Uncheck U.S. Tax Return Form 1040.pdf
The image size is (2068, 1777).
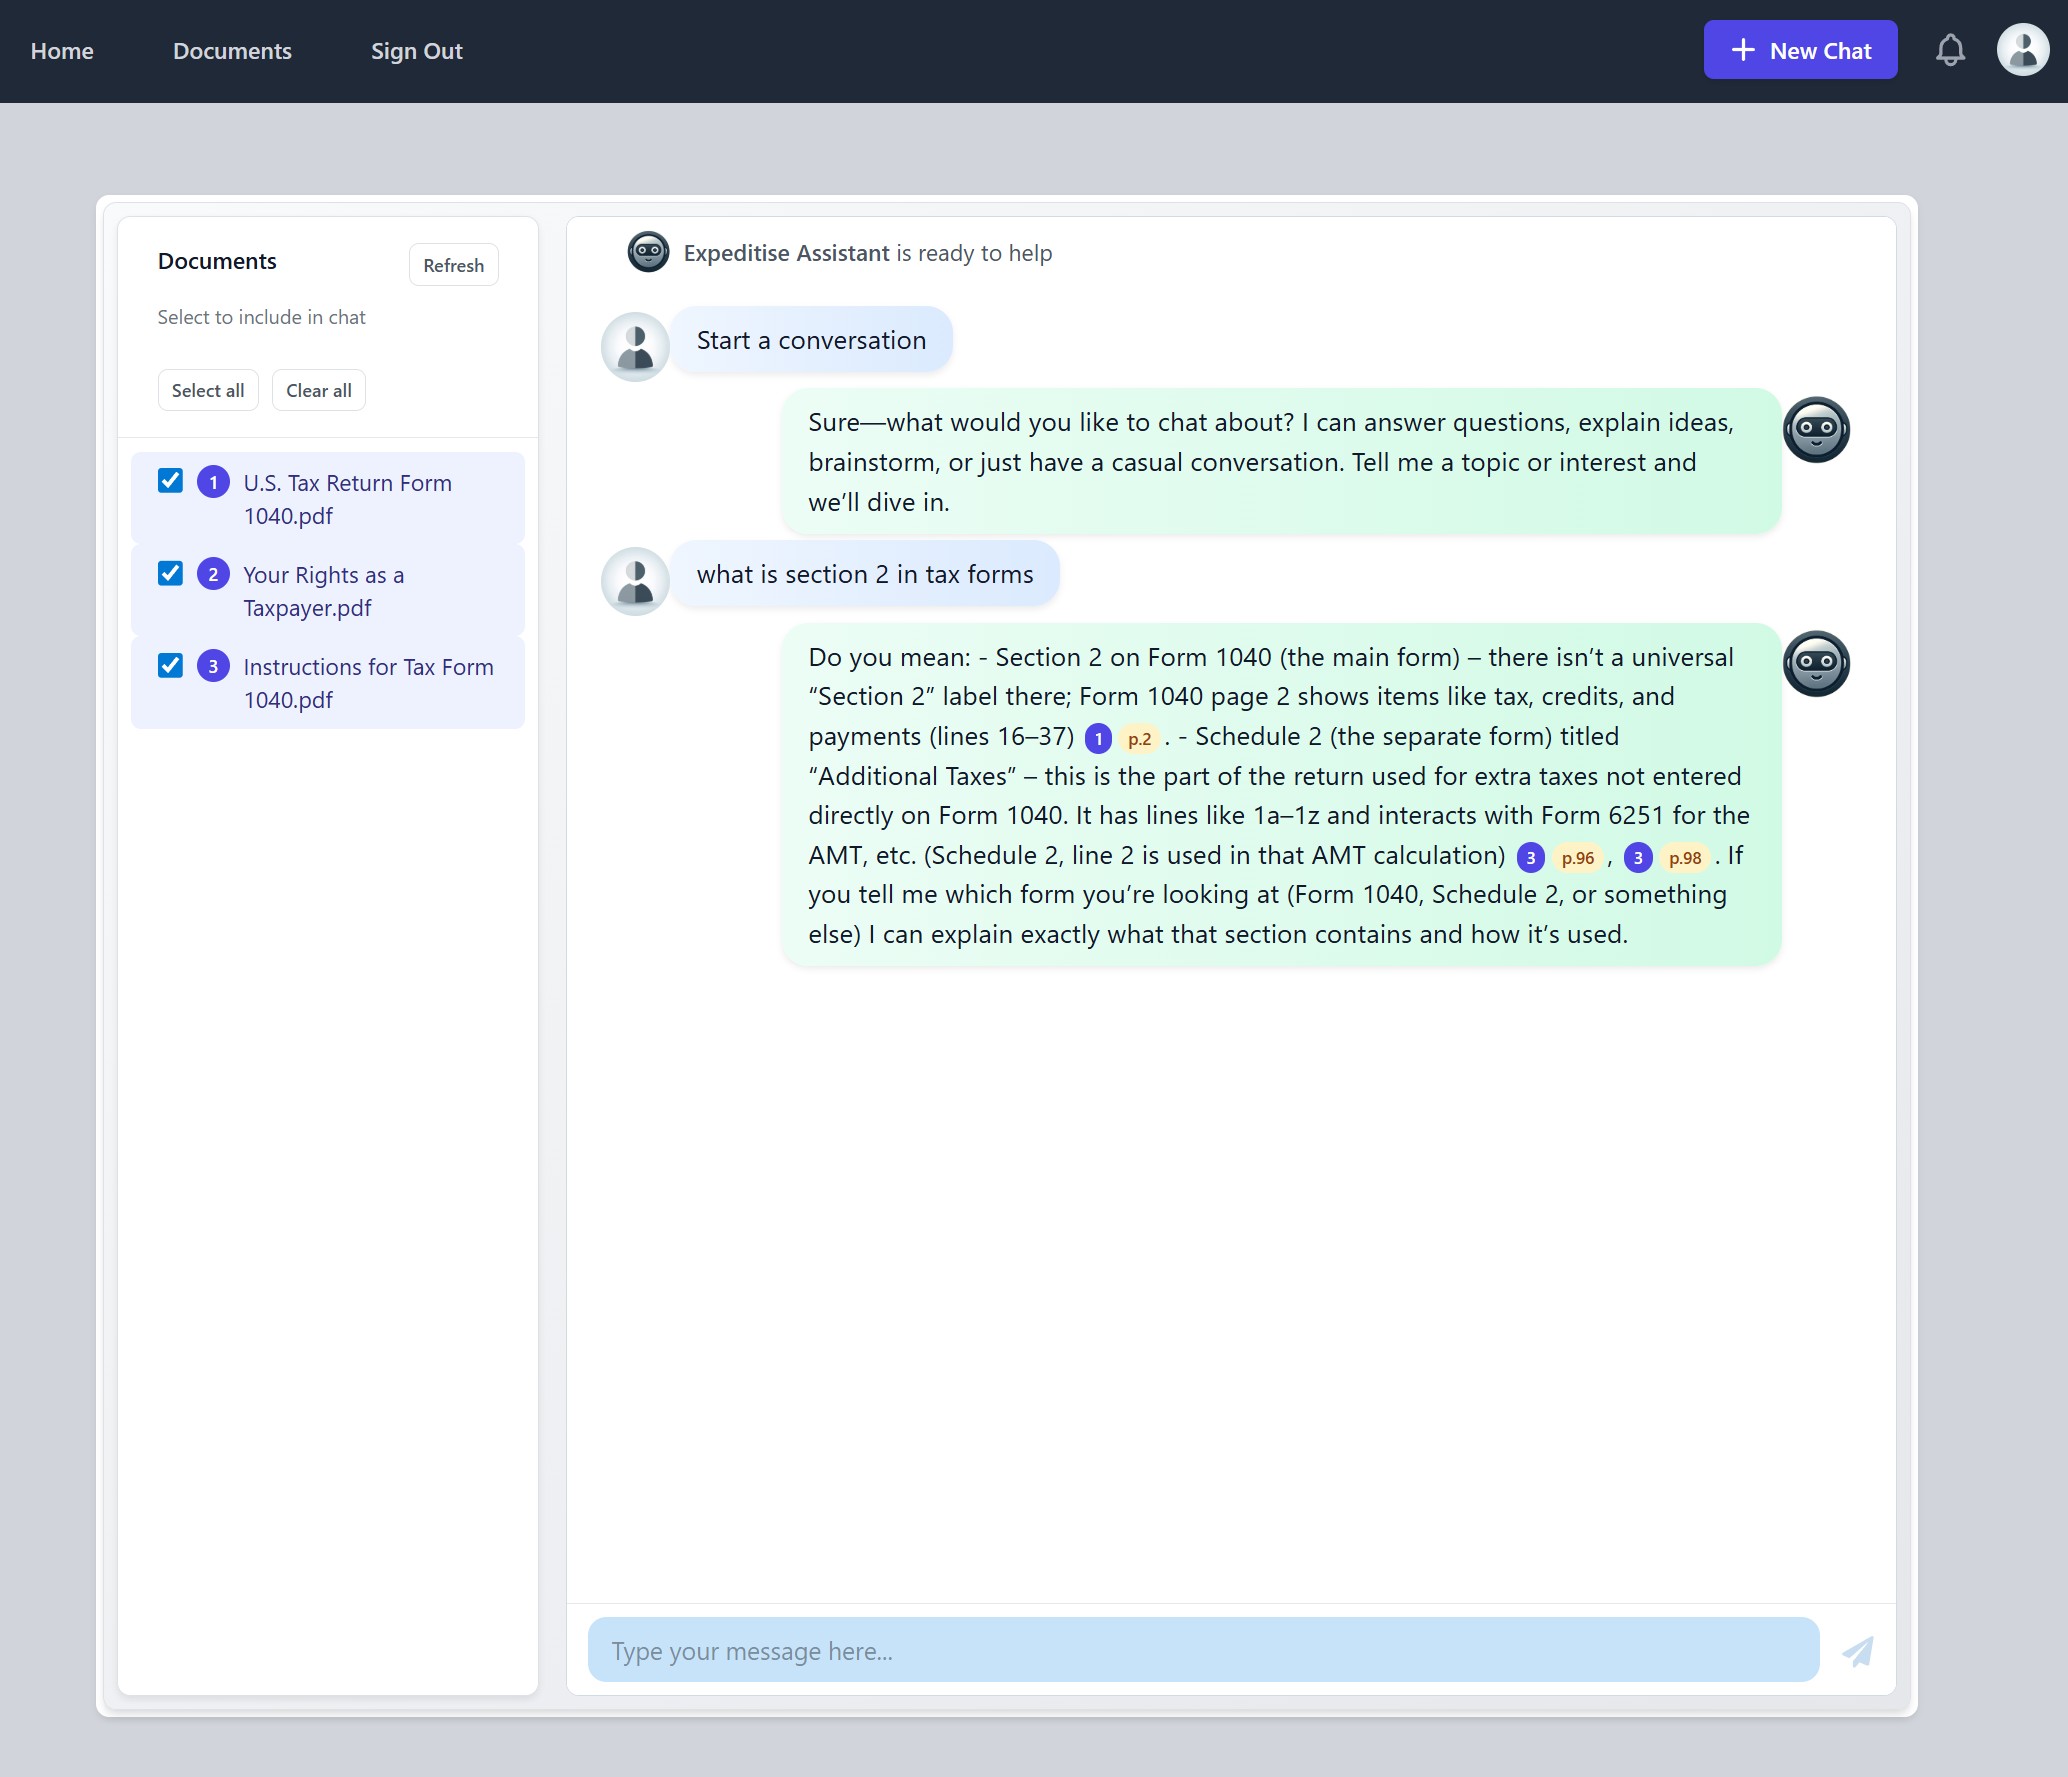click(170, 481)
